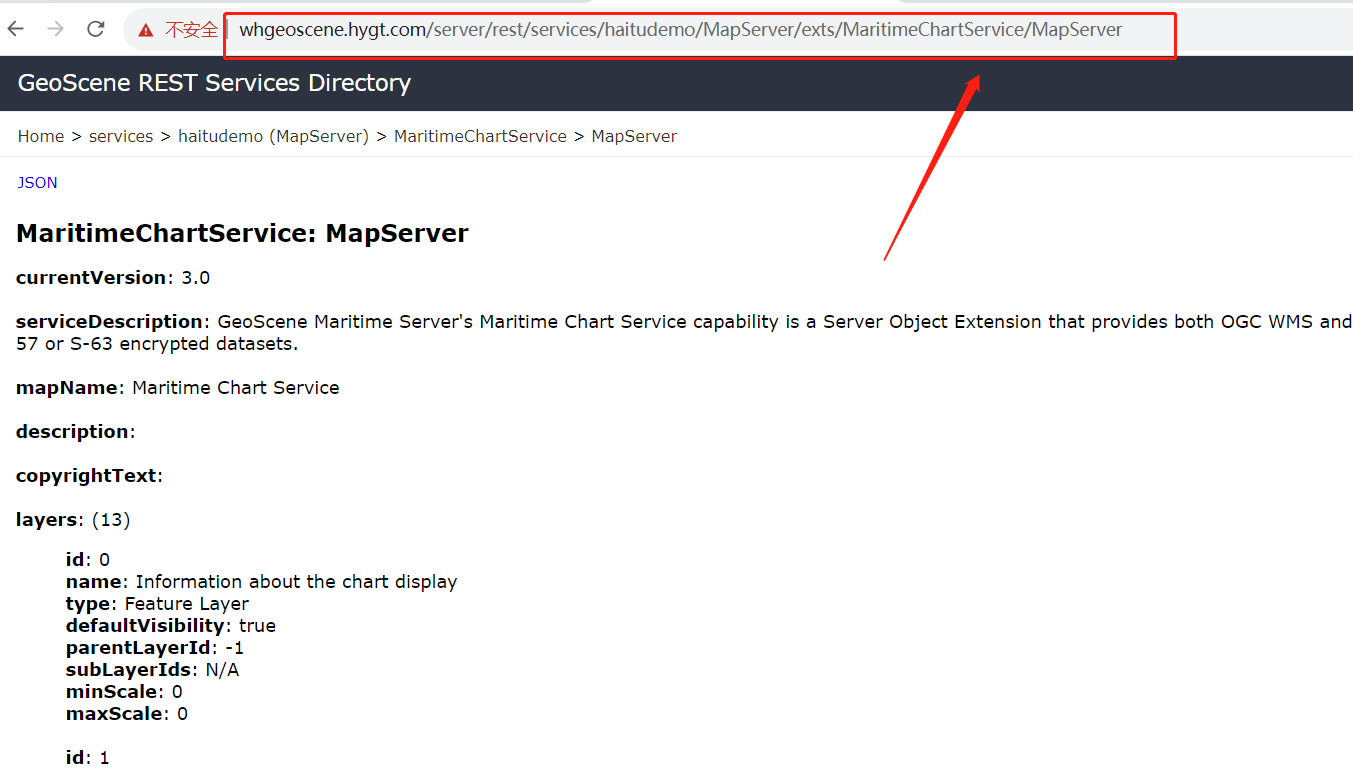Click the subLayerIds: N/A line

[153, 670]
